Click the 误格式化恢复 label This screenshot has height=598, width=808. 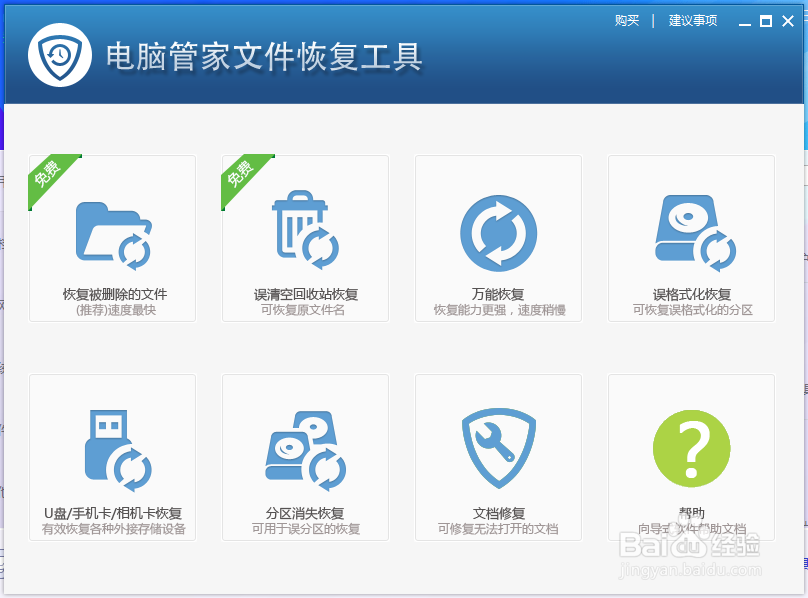point(692,294)
